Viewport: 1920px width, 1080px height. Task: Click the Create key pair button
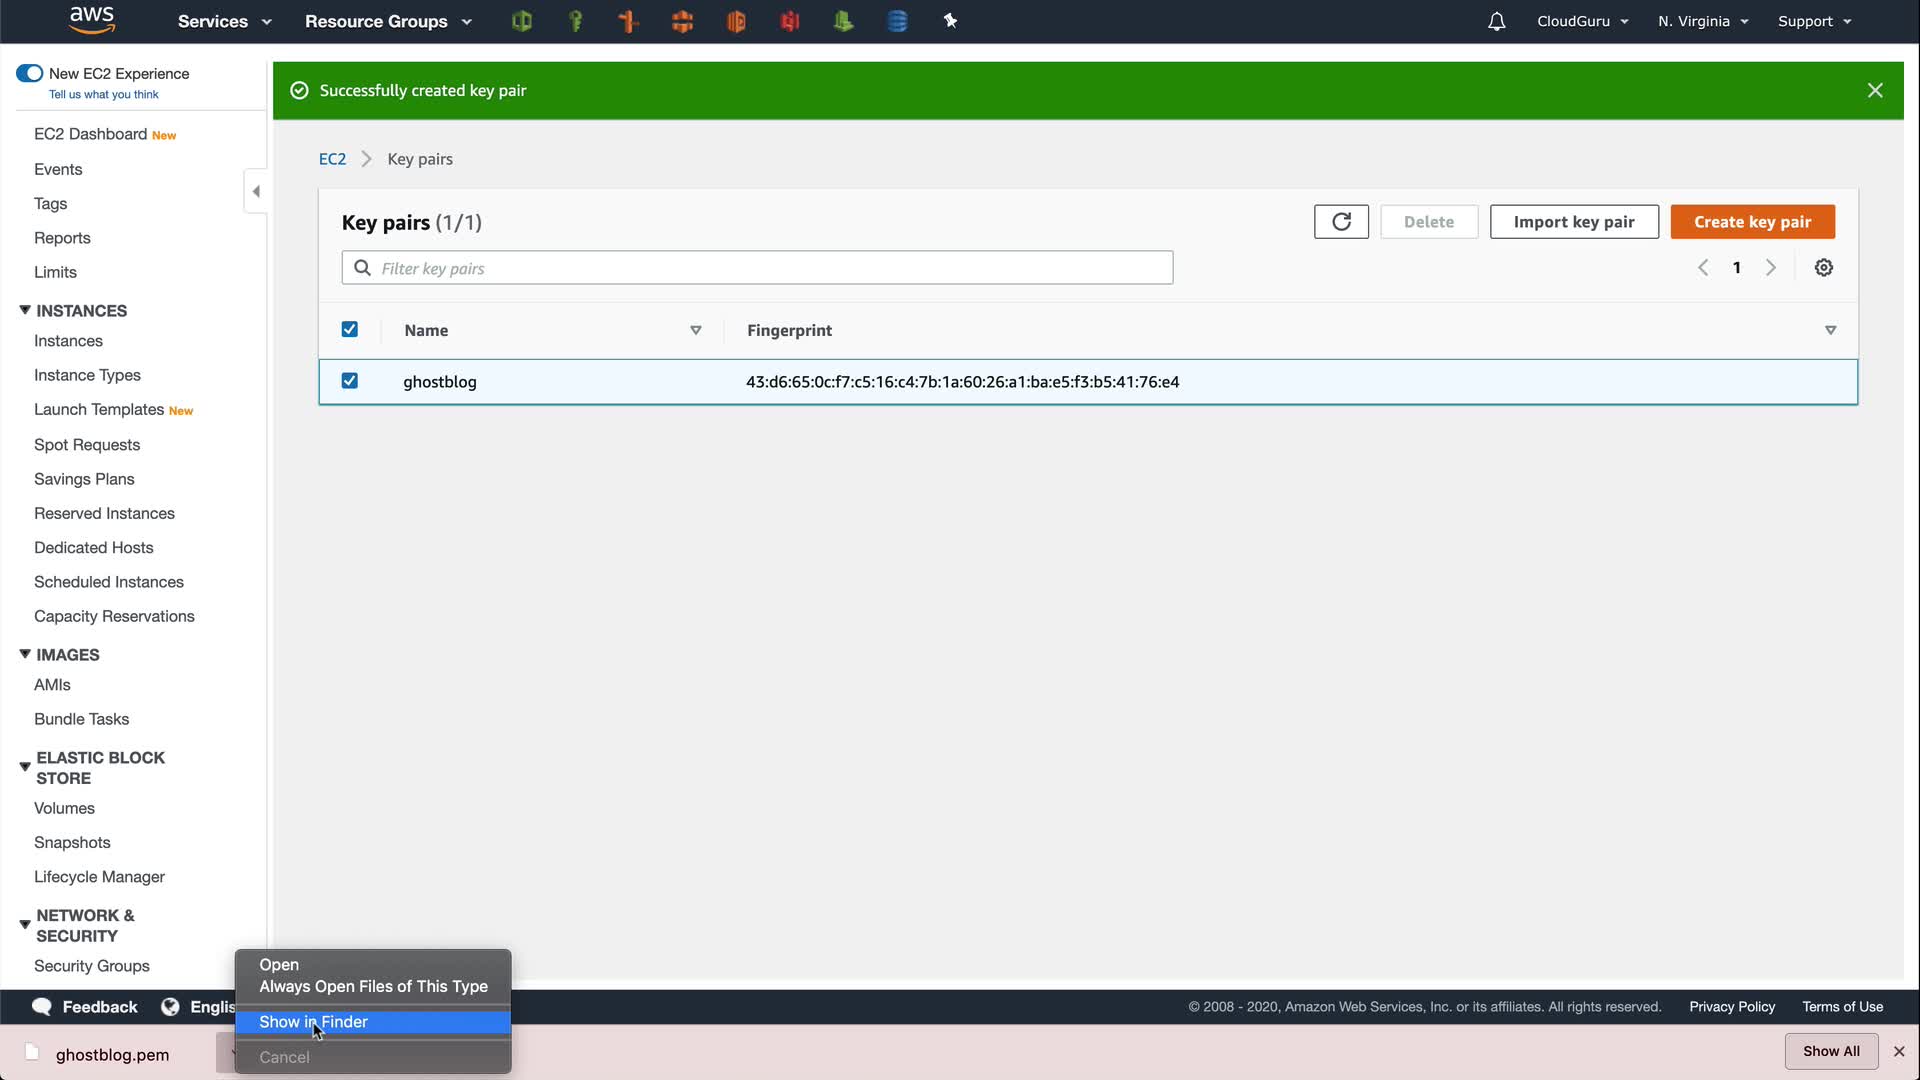click(1752, 222)
